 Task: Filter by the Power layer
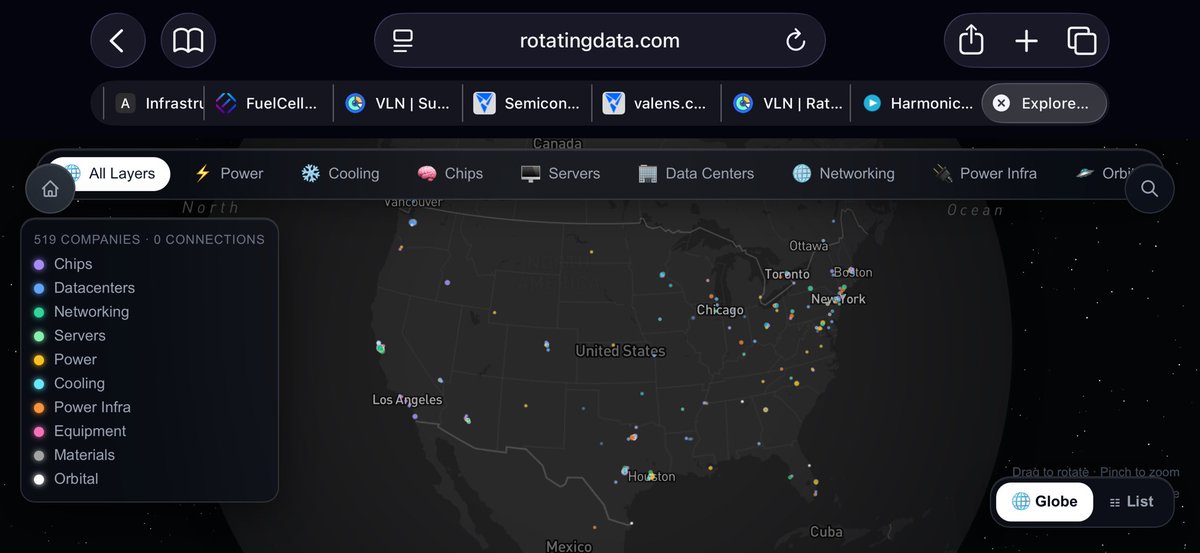(229, 173)
